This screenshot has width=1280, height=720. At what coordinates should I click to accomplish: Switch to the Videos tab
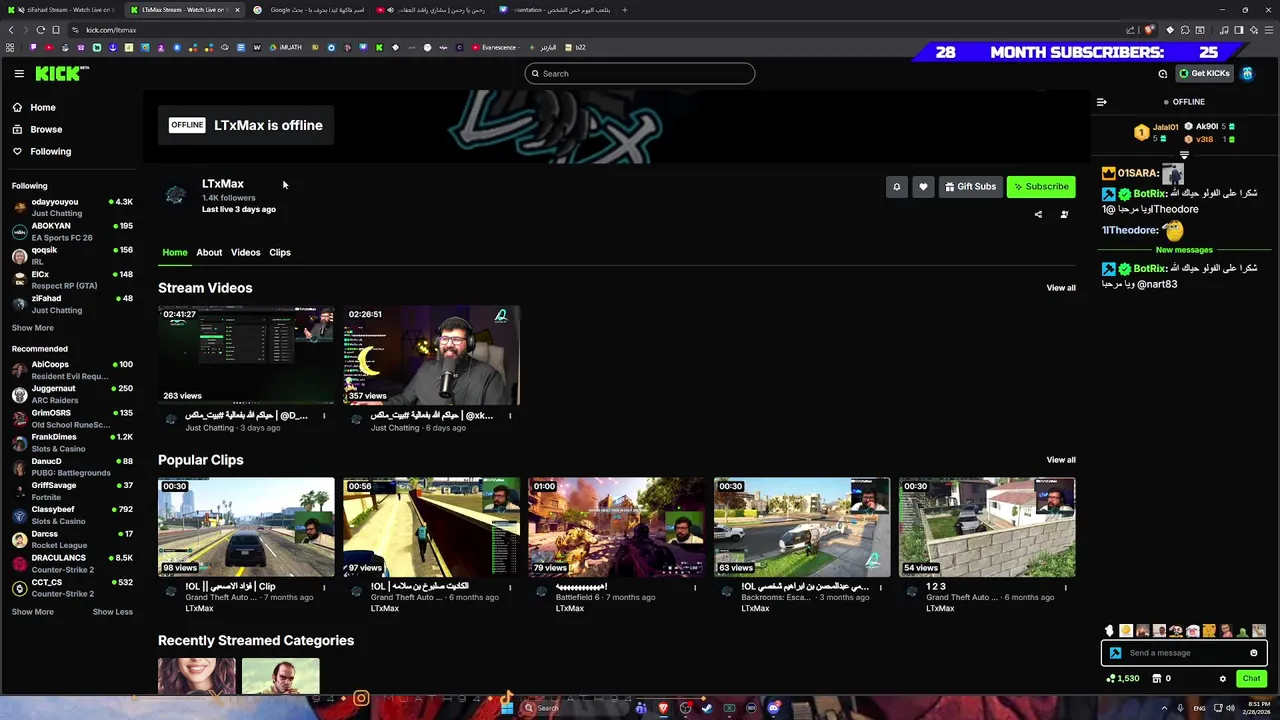tap(245, 252)
